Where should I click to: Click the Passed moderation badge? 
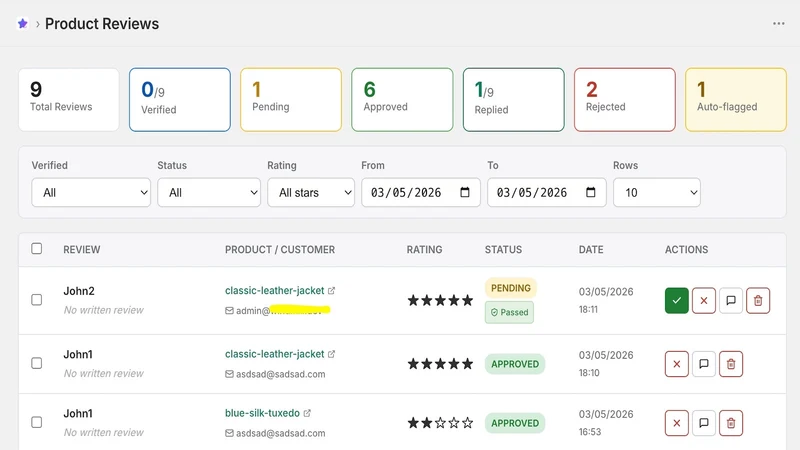pos(509,312)
